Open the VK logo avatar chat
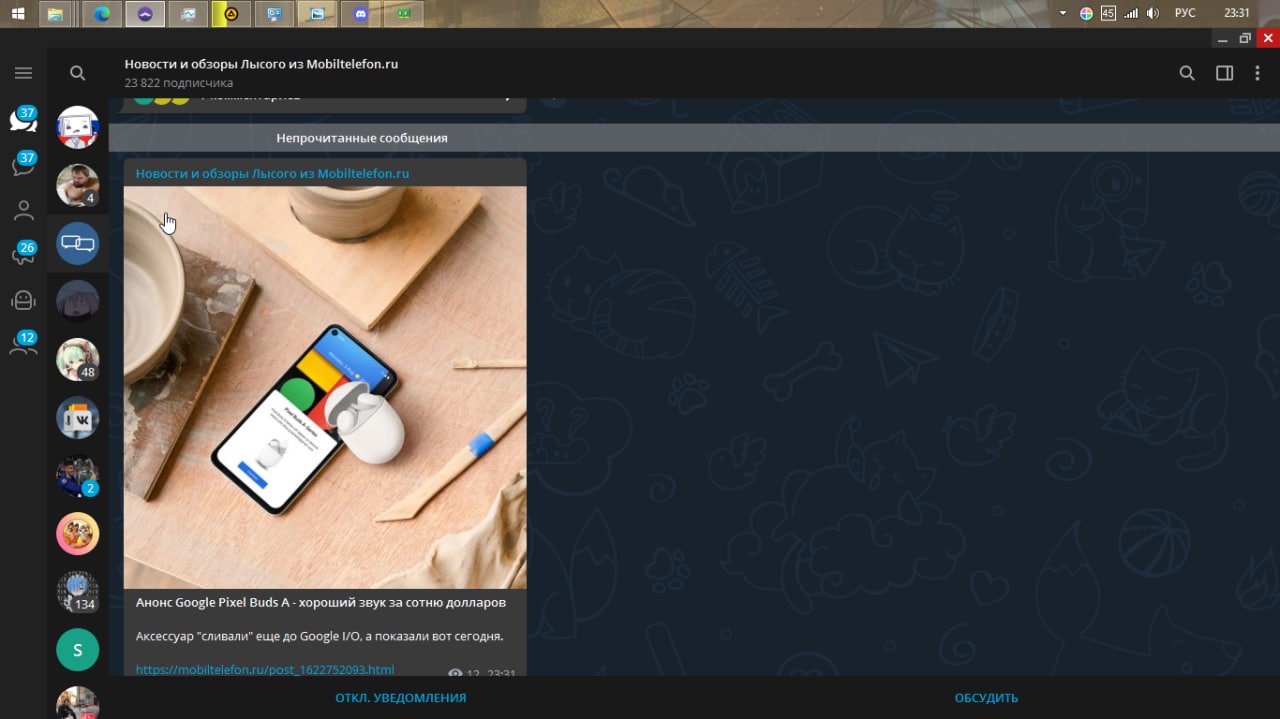 [x=77, y=418]
